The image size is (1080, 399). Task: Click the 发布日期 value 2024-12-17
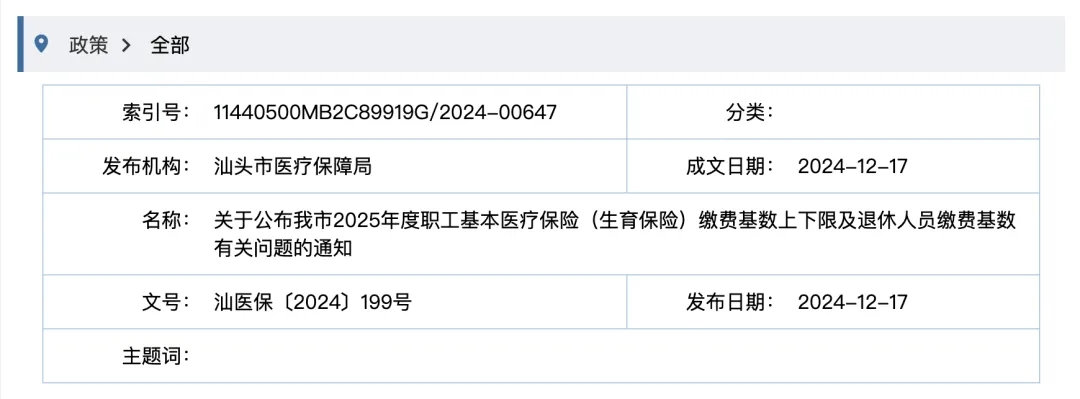[853, 302]
